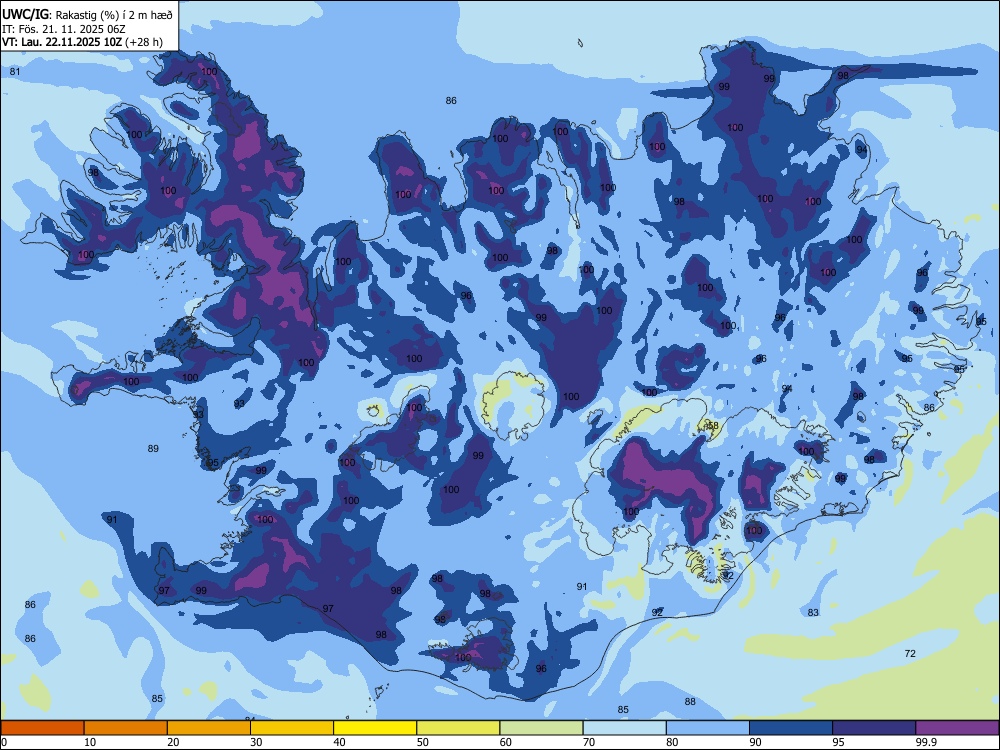Click the map value '81' over the sea
Viewport: 1000px width, 750px height.
15,71
